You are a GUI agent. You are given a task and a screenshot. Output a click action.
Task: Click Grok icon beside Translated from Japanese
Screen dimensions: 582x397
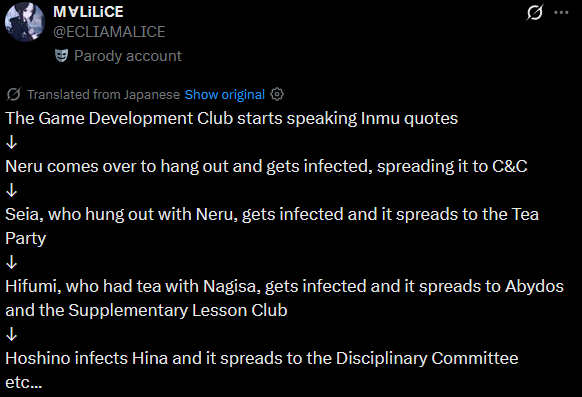coord(13,95)
